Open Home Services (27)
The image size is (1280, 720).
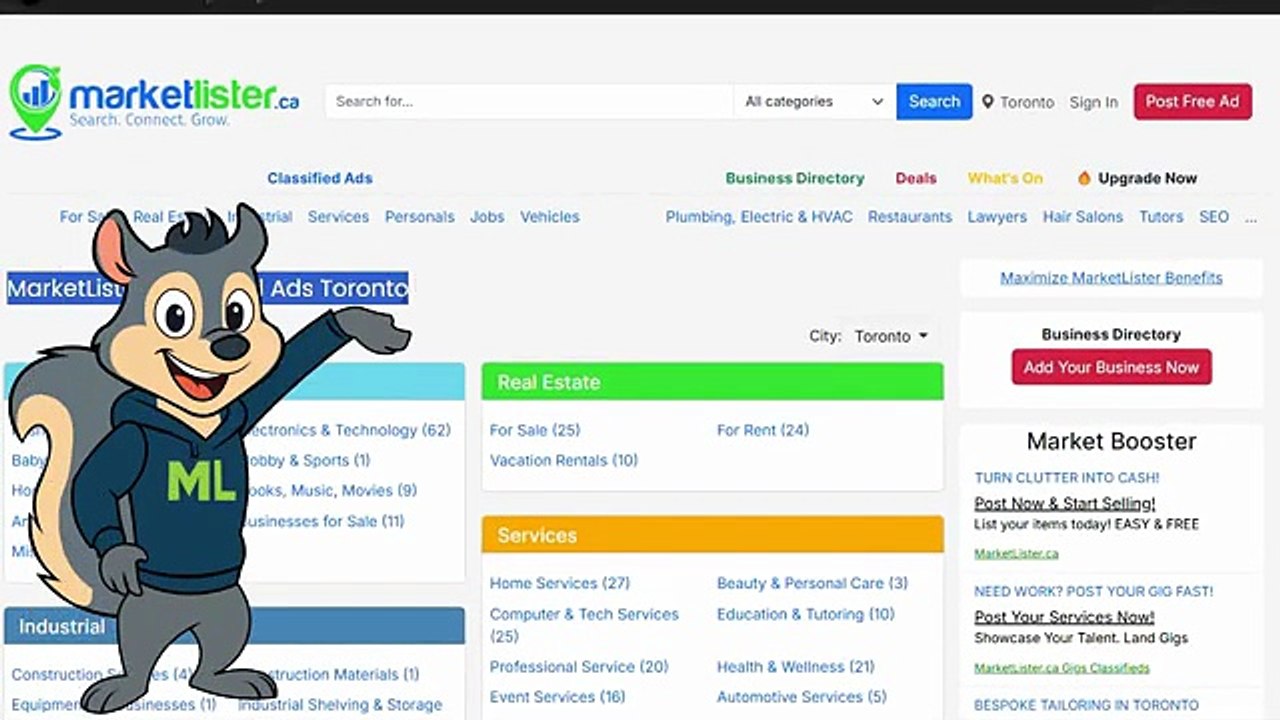(560, 583)
